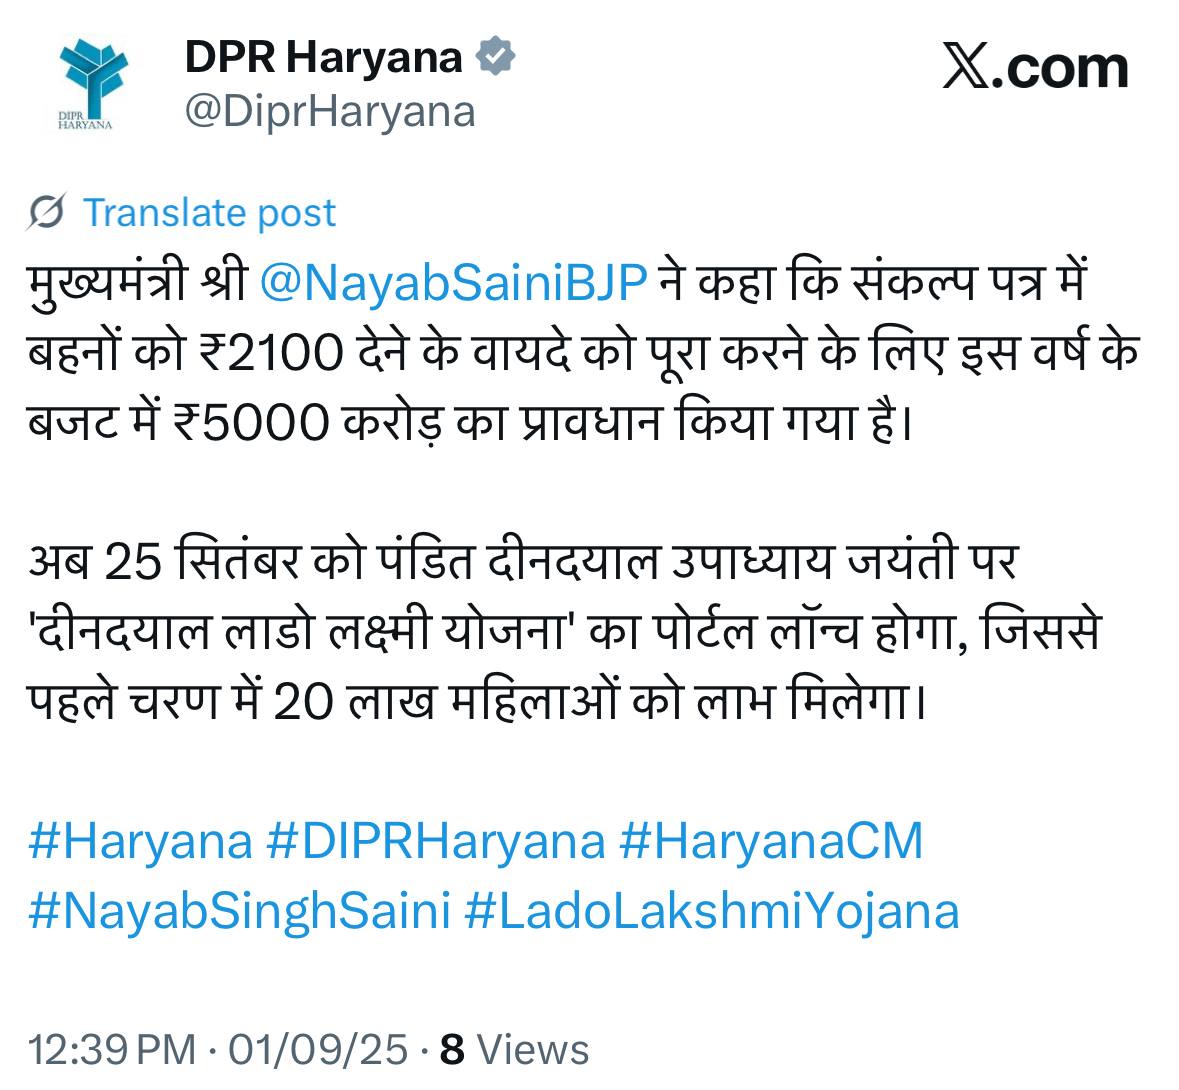This screenshot has width=1179, height=1090.
Task: Click the ₹2100 amount in post text
Action: click(x=272, y=353)
